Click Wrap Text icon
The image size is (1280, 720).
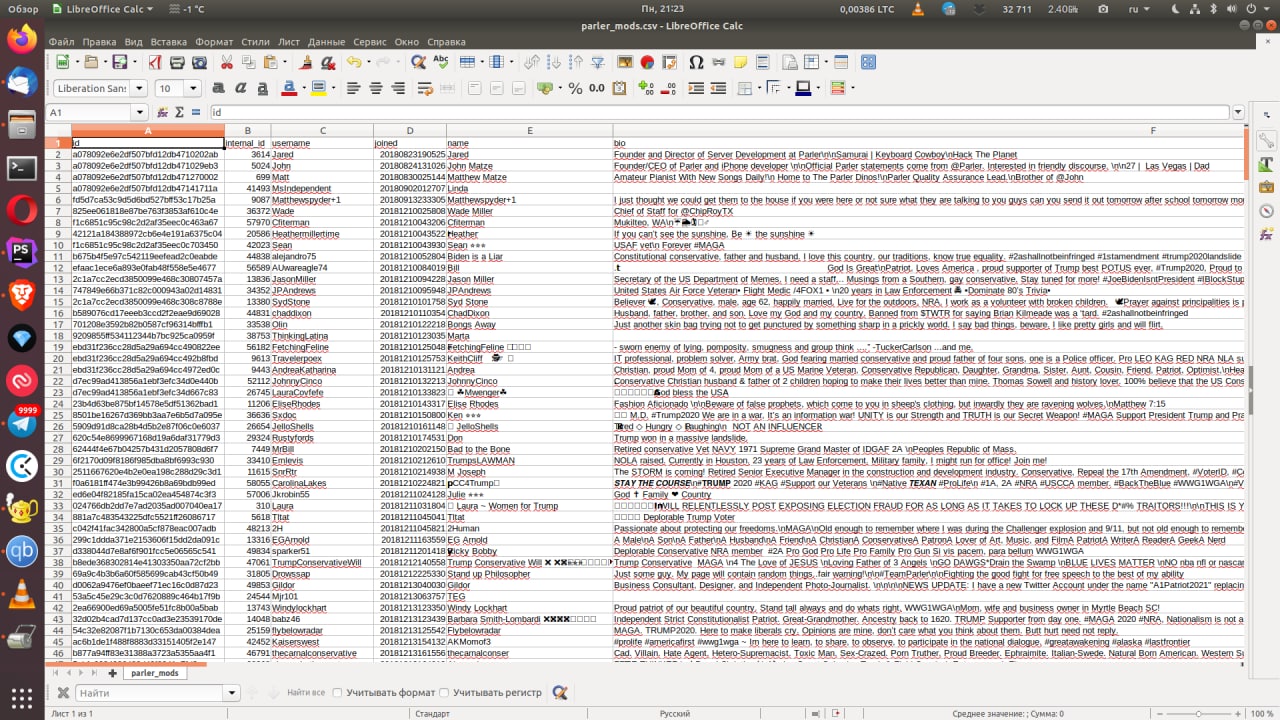coord(424,88)
